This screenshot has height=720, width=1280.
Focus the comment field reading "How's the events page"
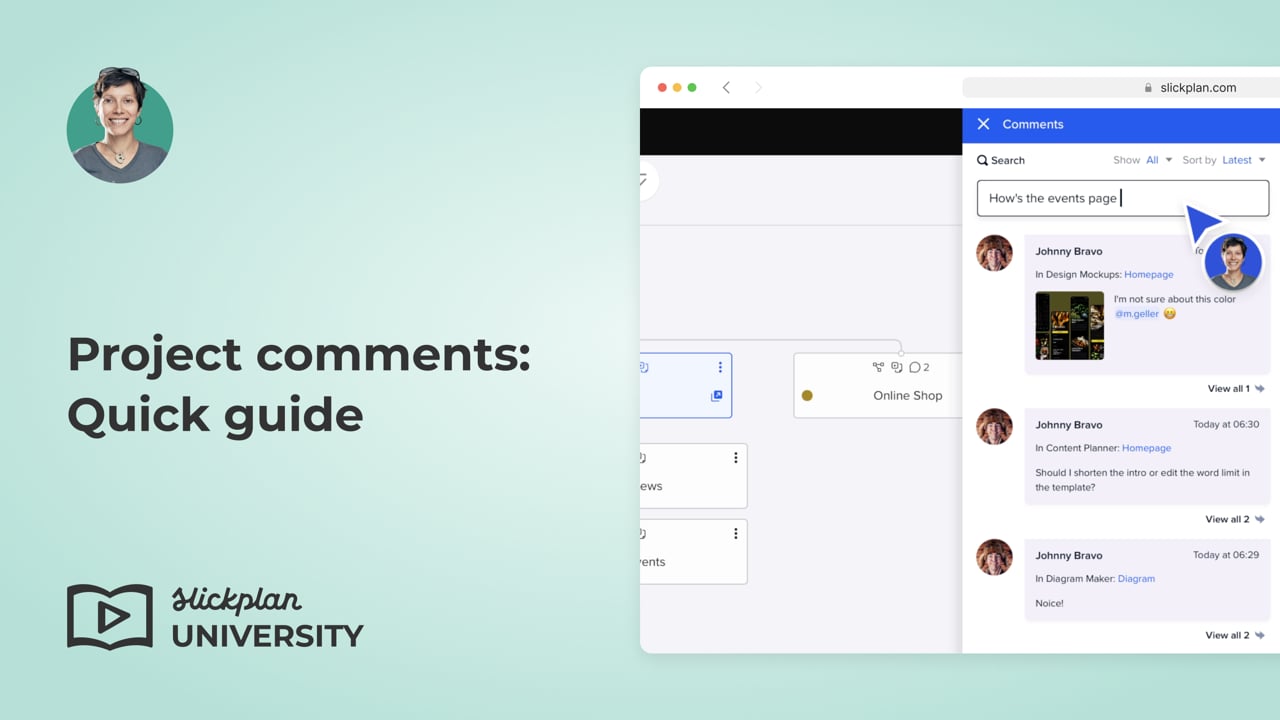pos(1123,198)
